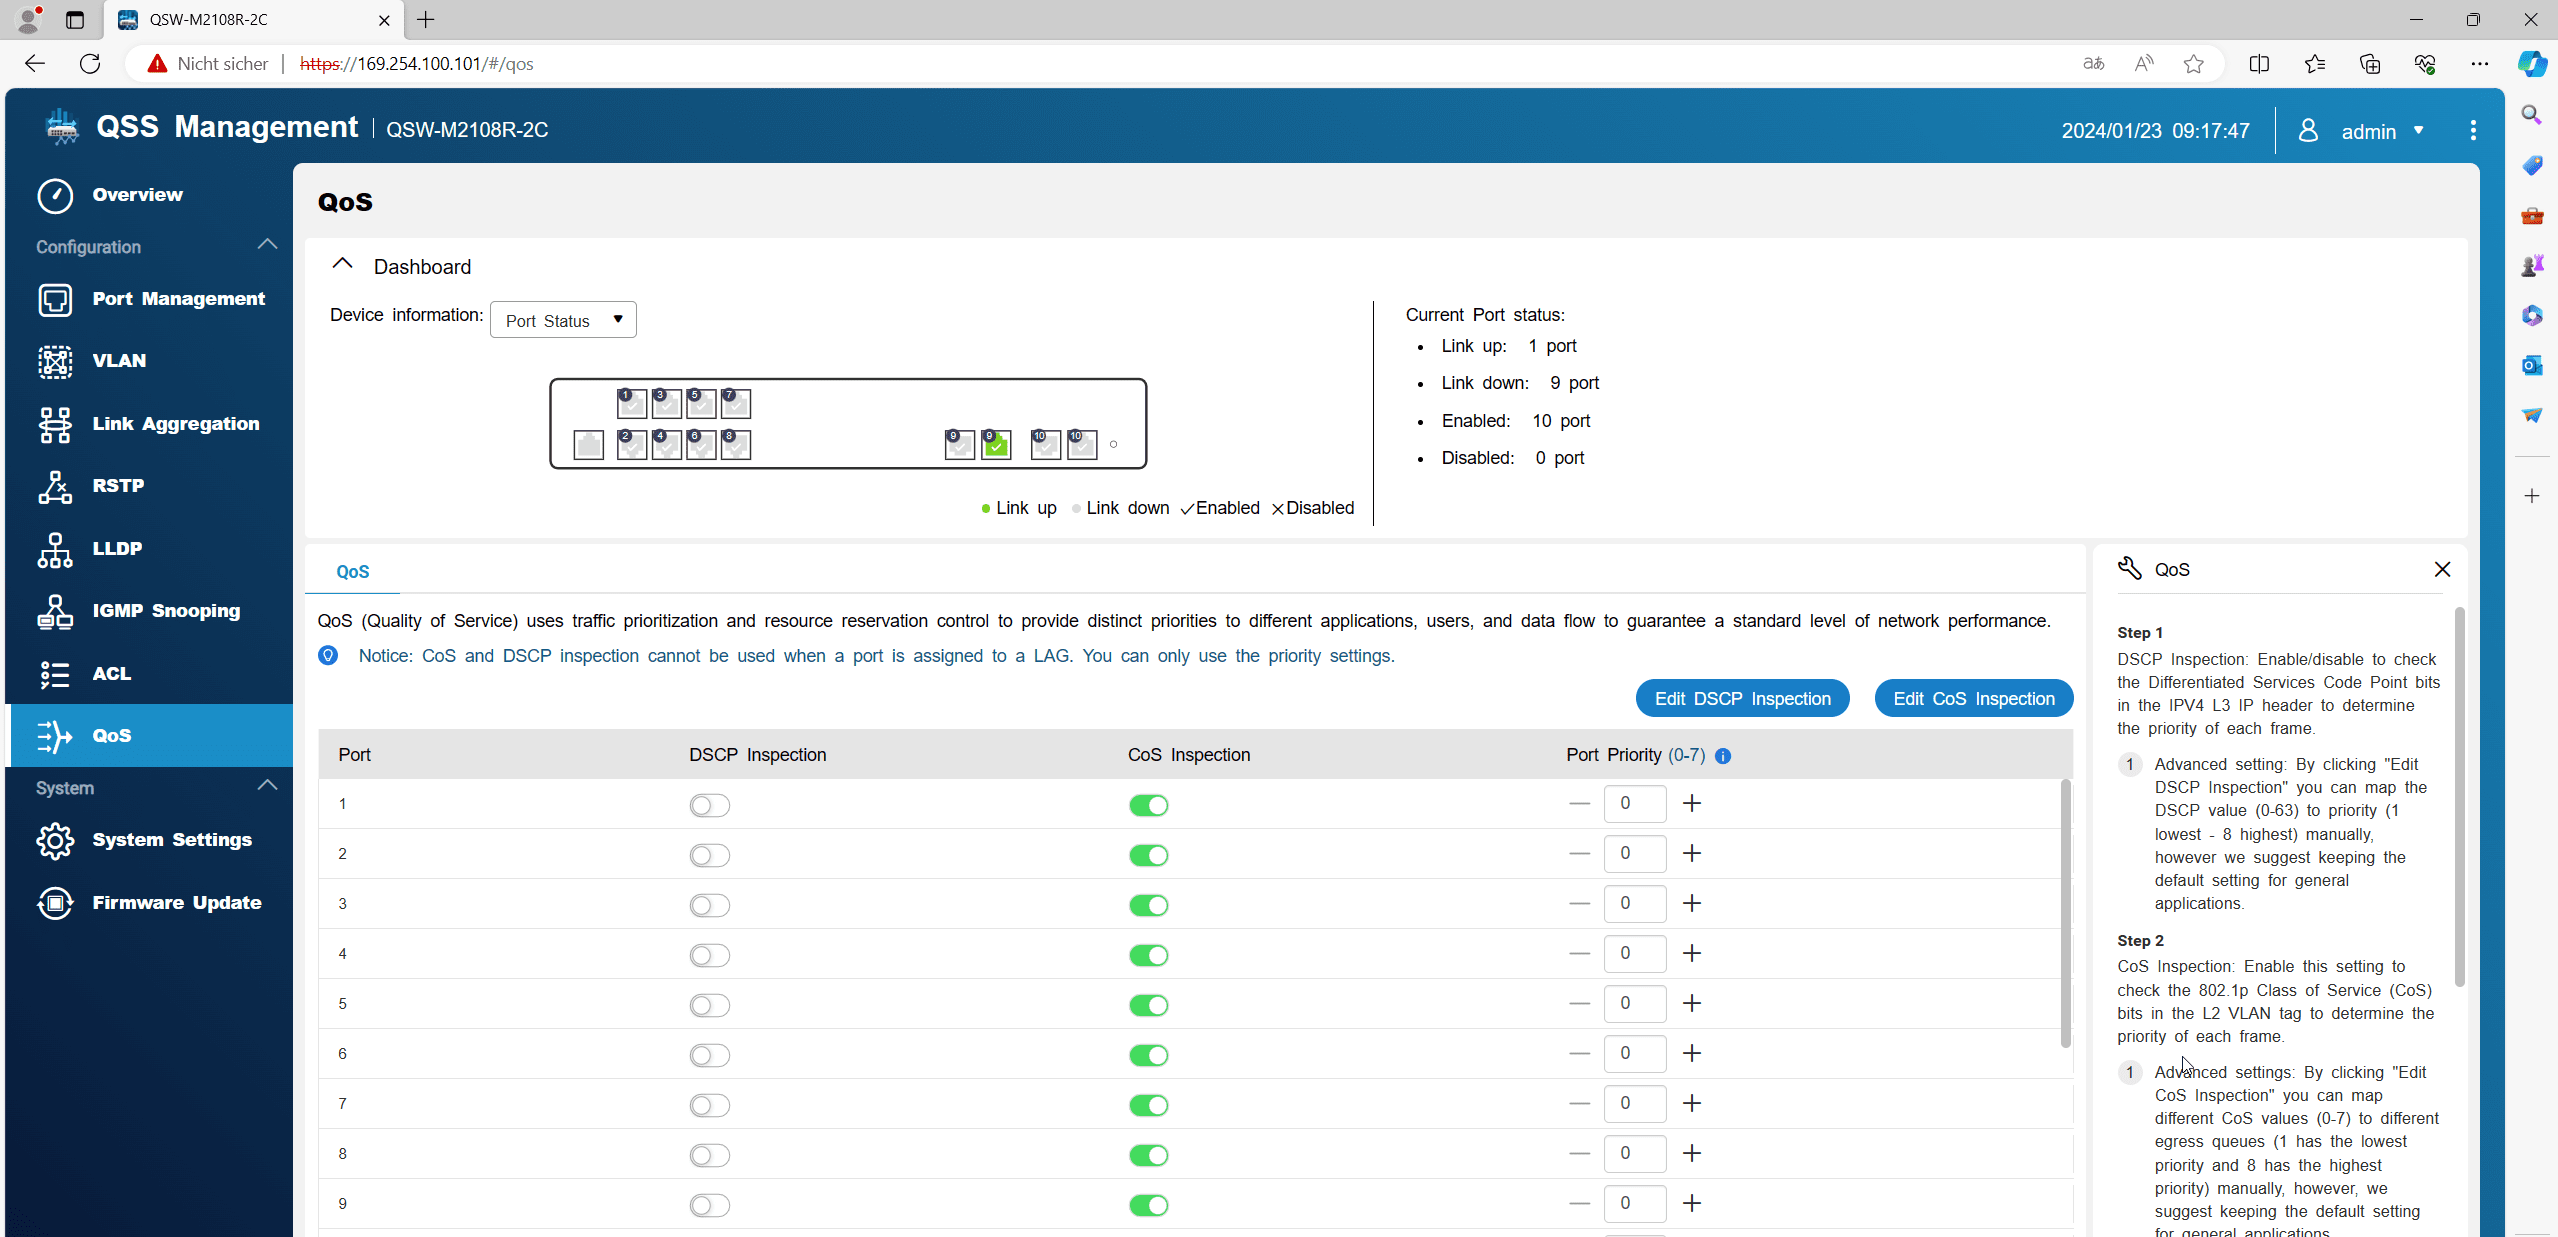
Task: Open ACL menu item
Action: tap(111, 674)
